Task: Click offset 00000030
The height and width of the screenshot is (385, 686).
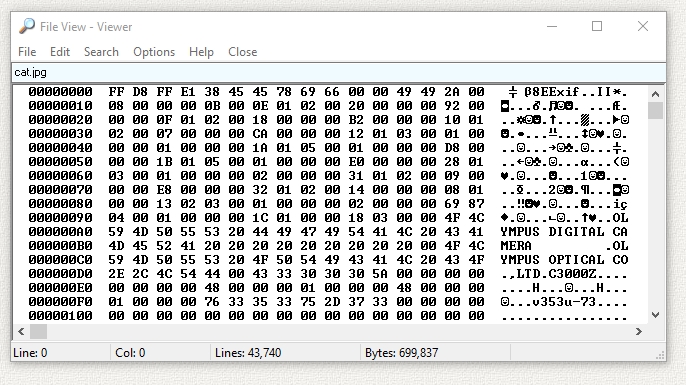Action: pos(60,134)
